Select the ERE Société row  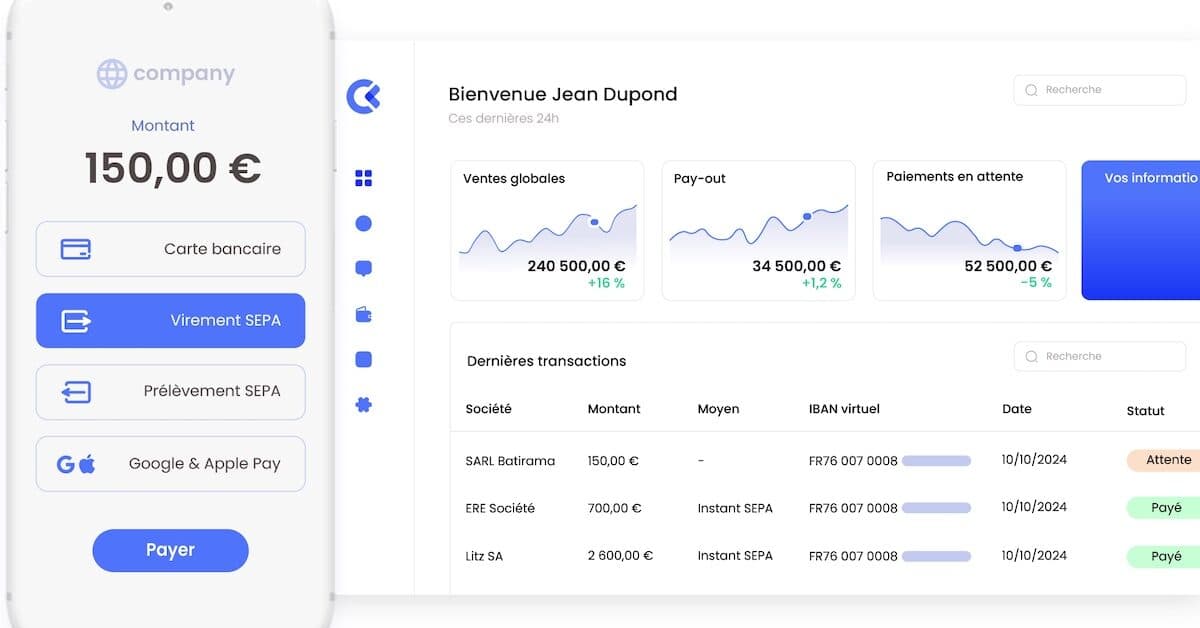coord(825,508)
